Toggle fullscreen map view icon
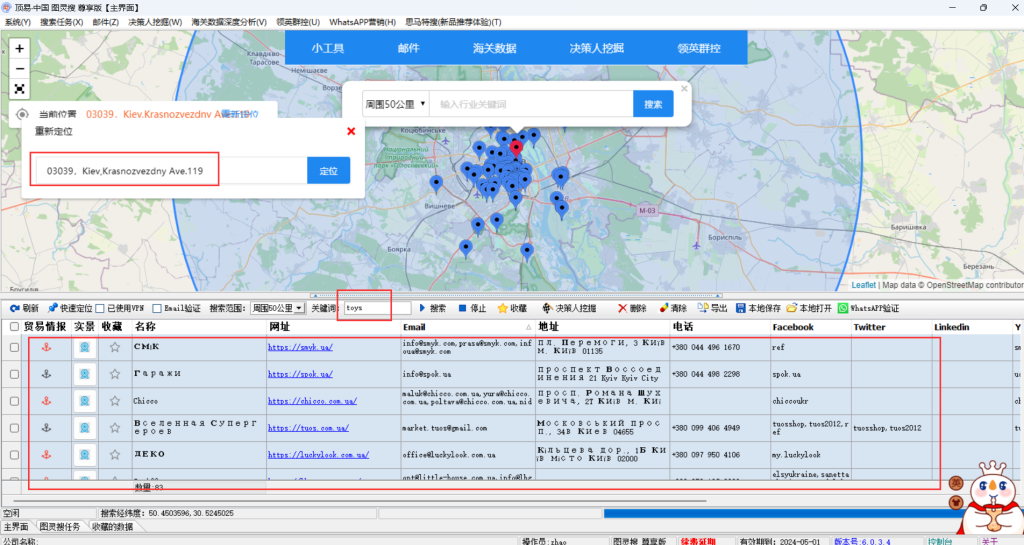 [x=20, y=88]
